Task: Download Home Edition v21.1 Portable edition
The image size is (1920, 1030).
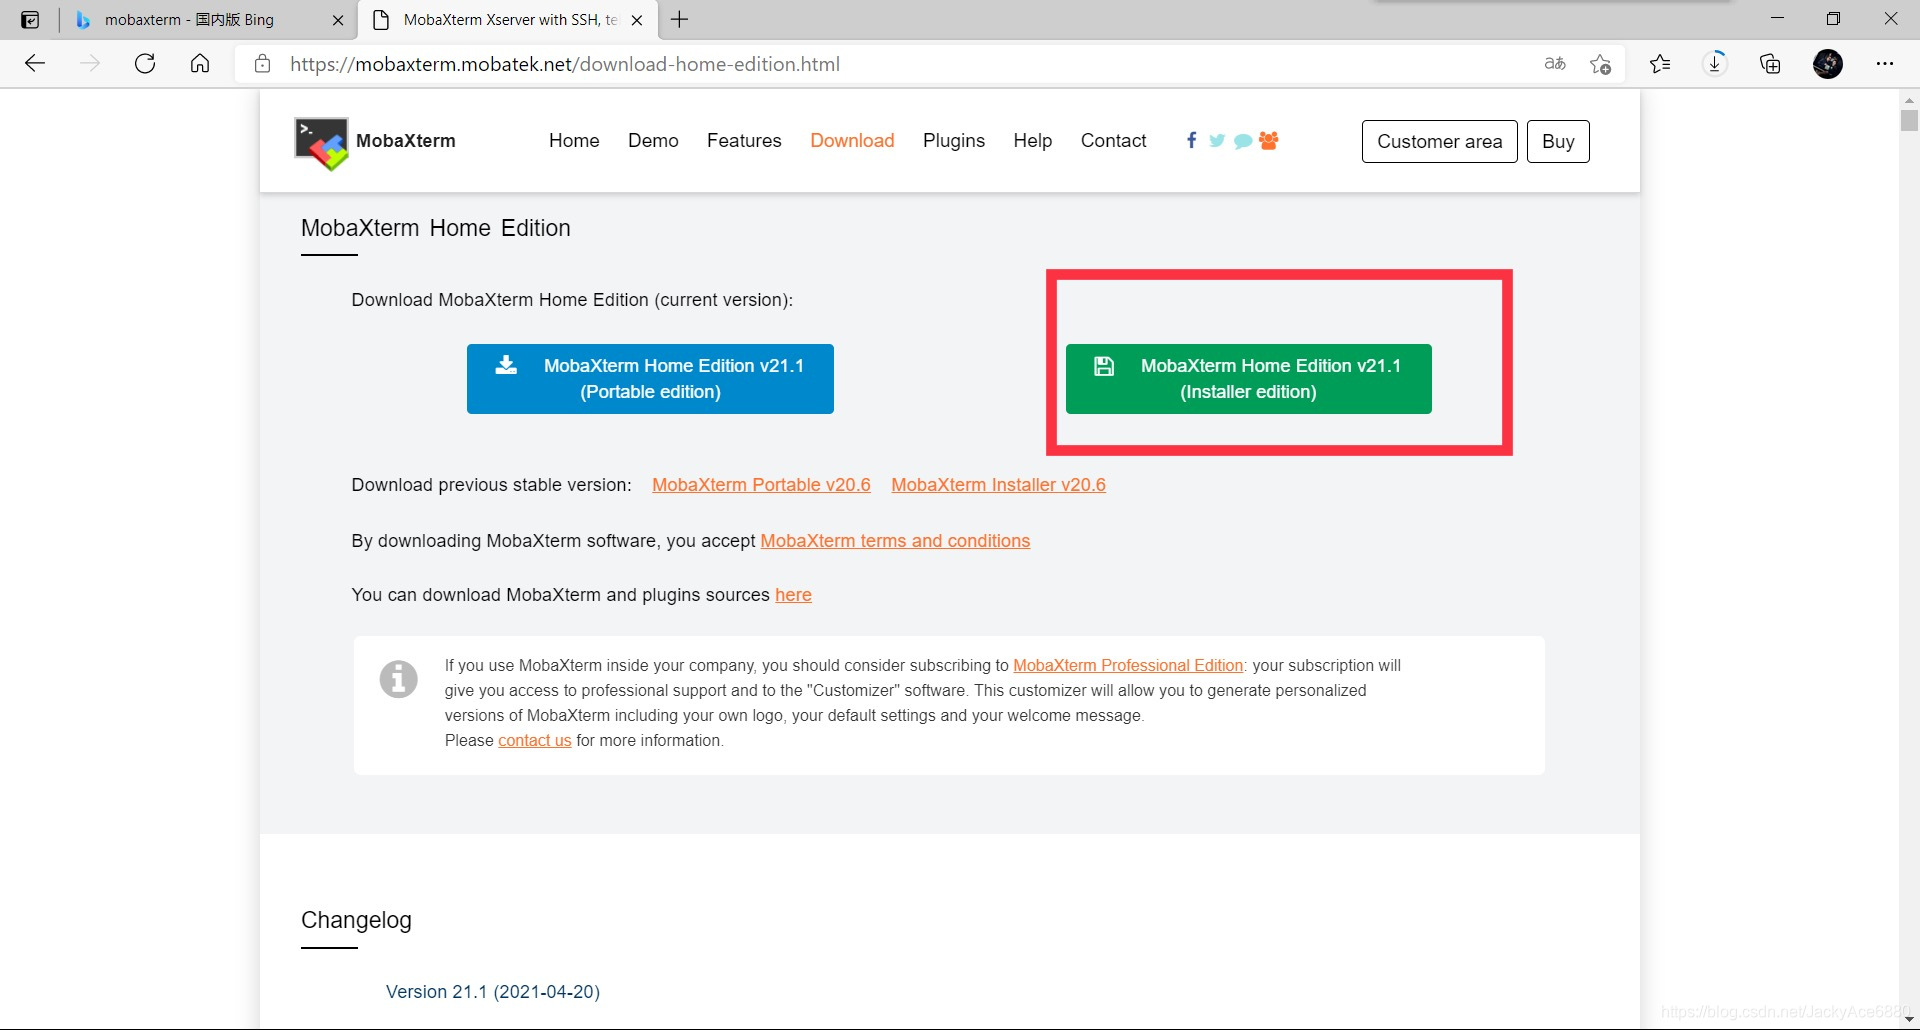Action: pos(650,379)
